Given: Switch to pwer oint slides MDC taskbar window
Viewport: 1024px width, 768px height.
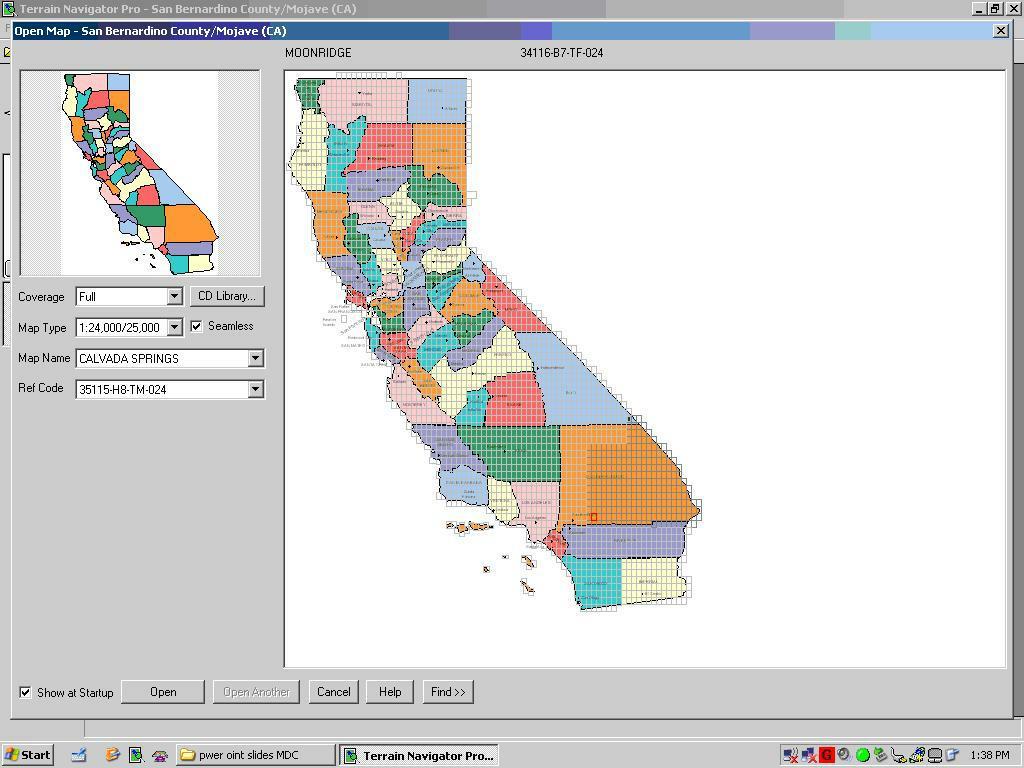Looking at the screenshot, I should [255, 755].
